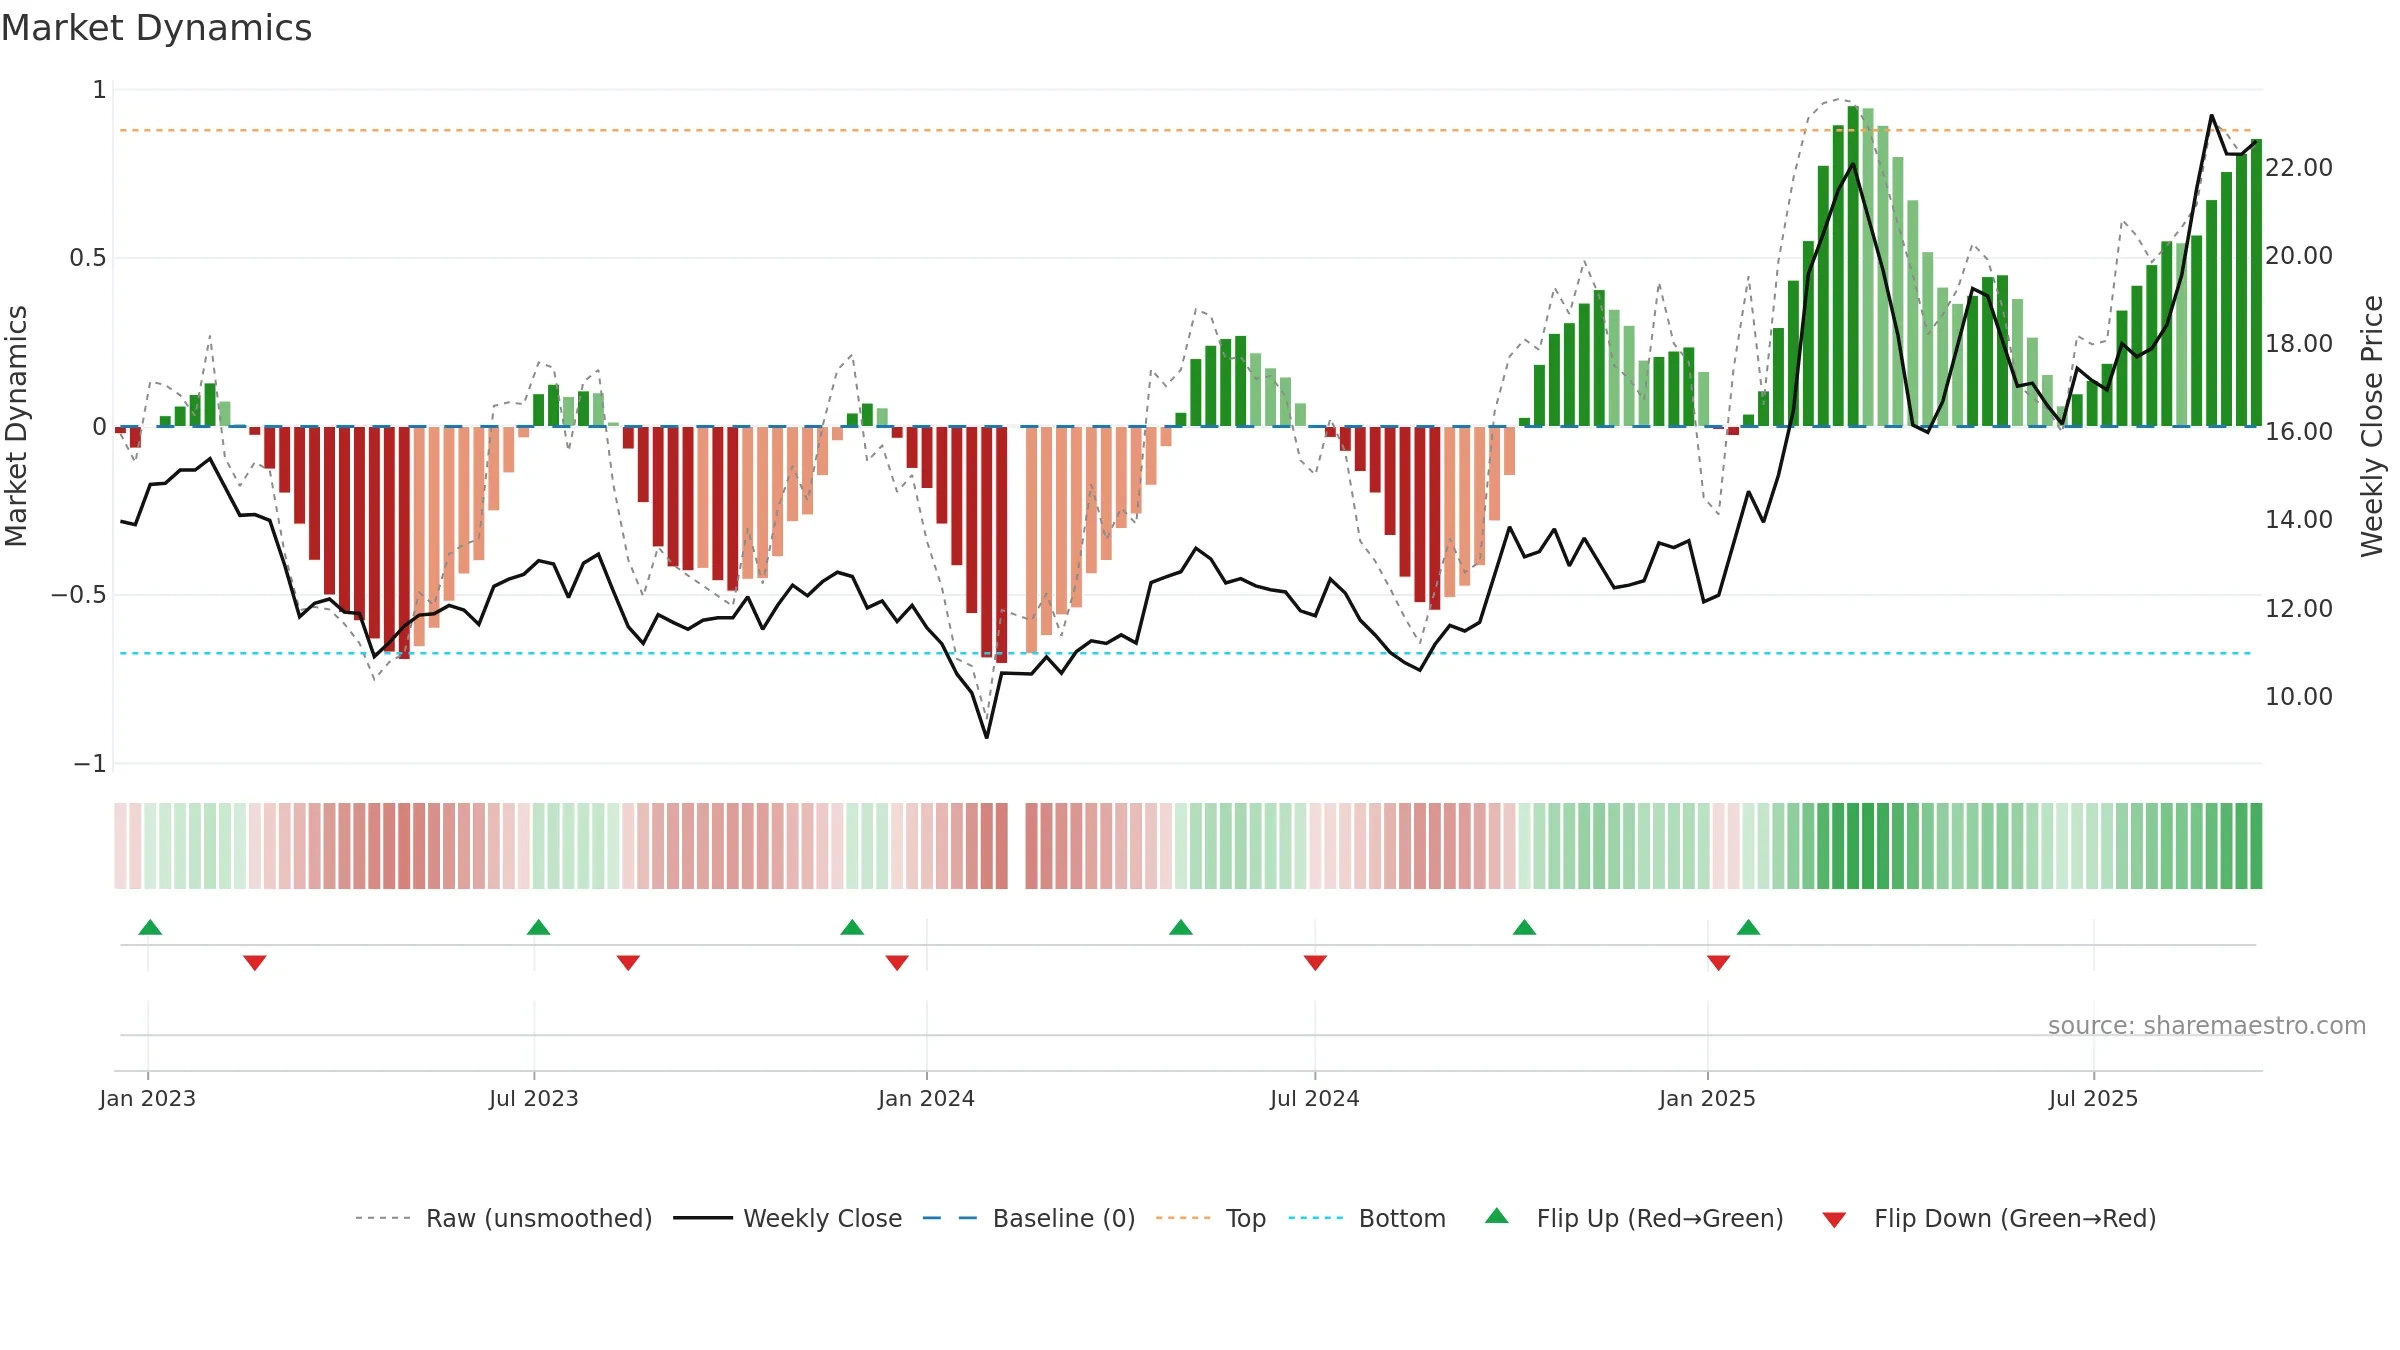Select the flip-up marker after Jul 2024
2400x1350 pixels.
coord(1524,927)
